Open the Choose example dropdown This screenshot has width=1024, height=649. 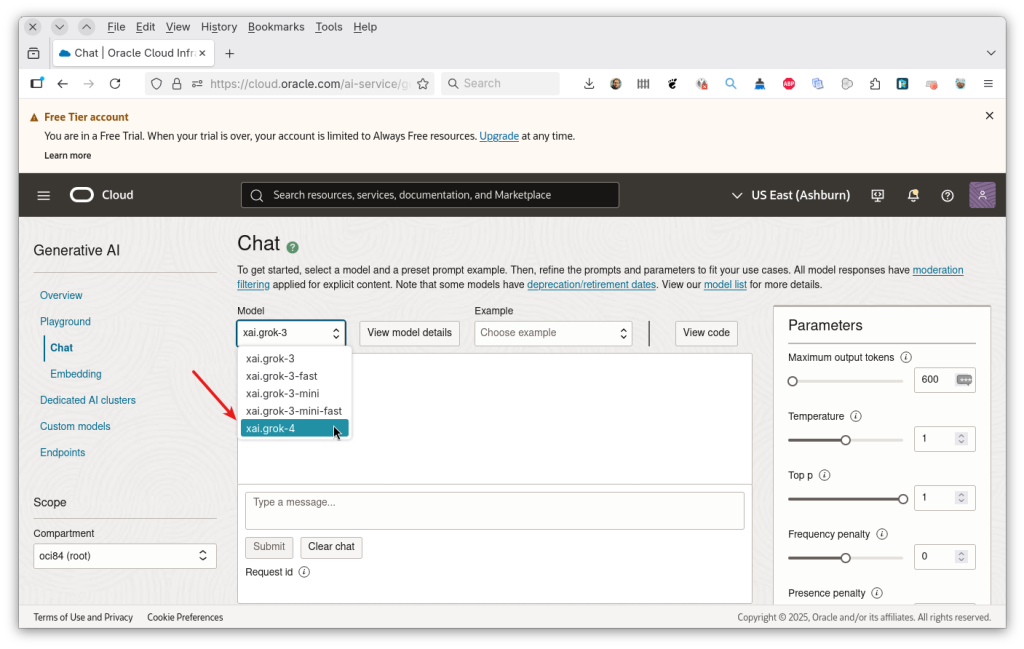point(553,333)
